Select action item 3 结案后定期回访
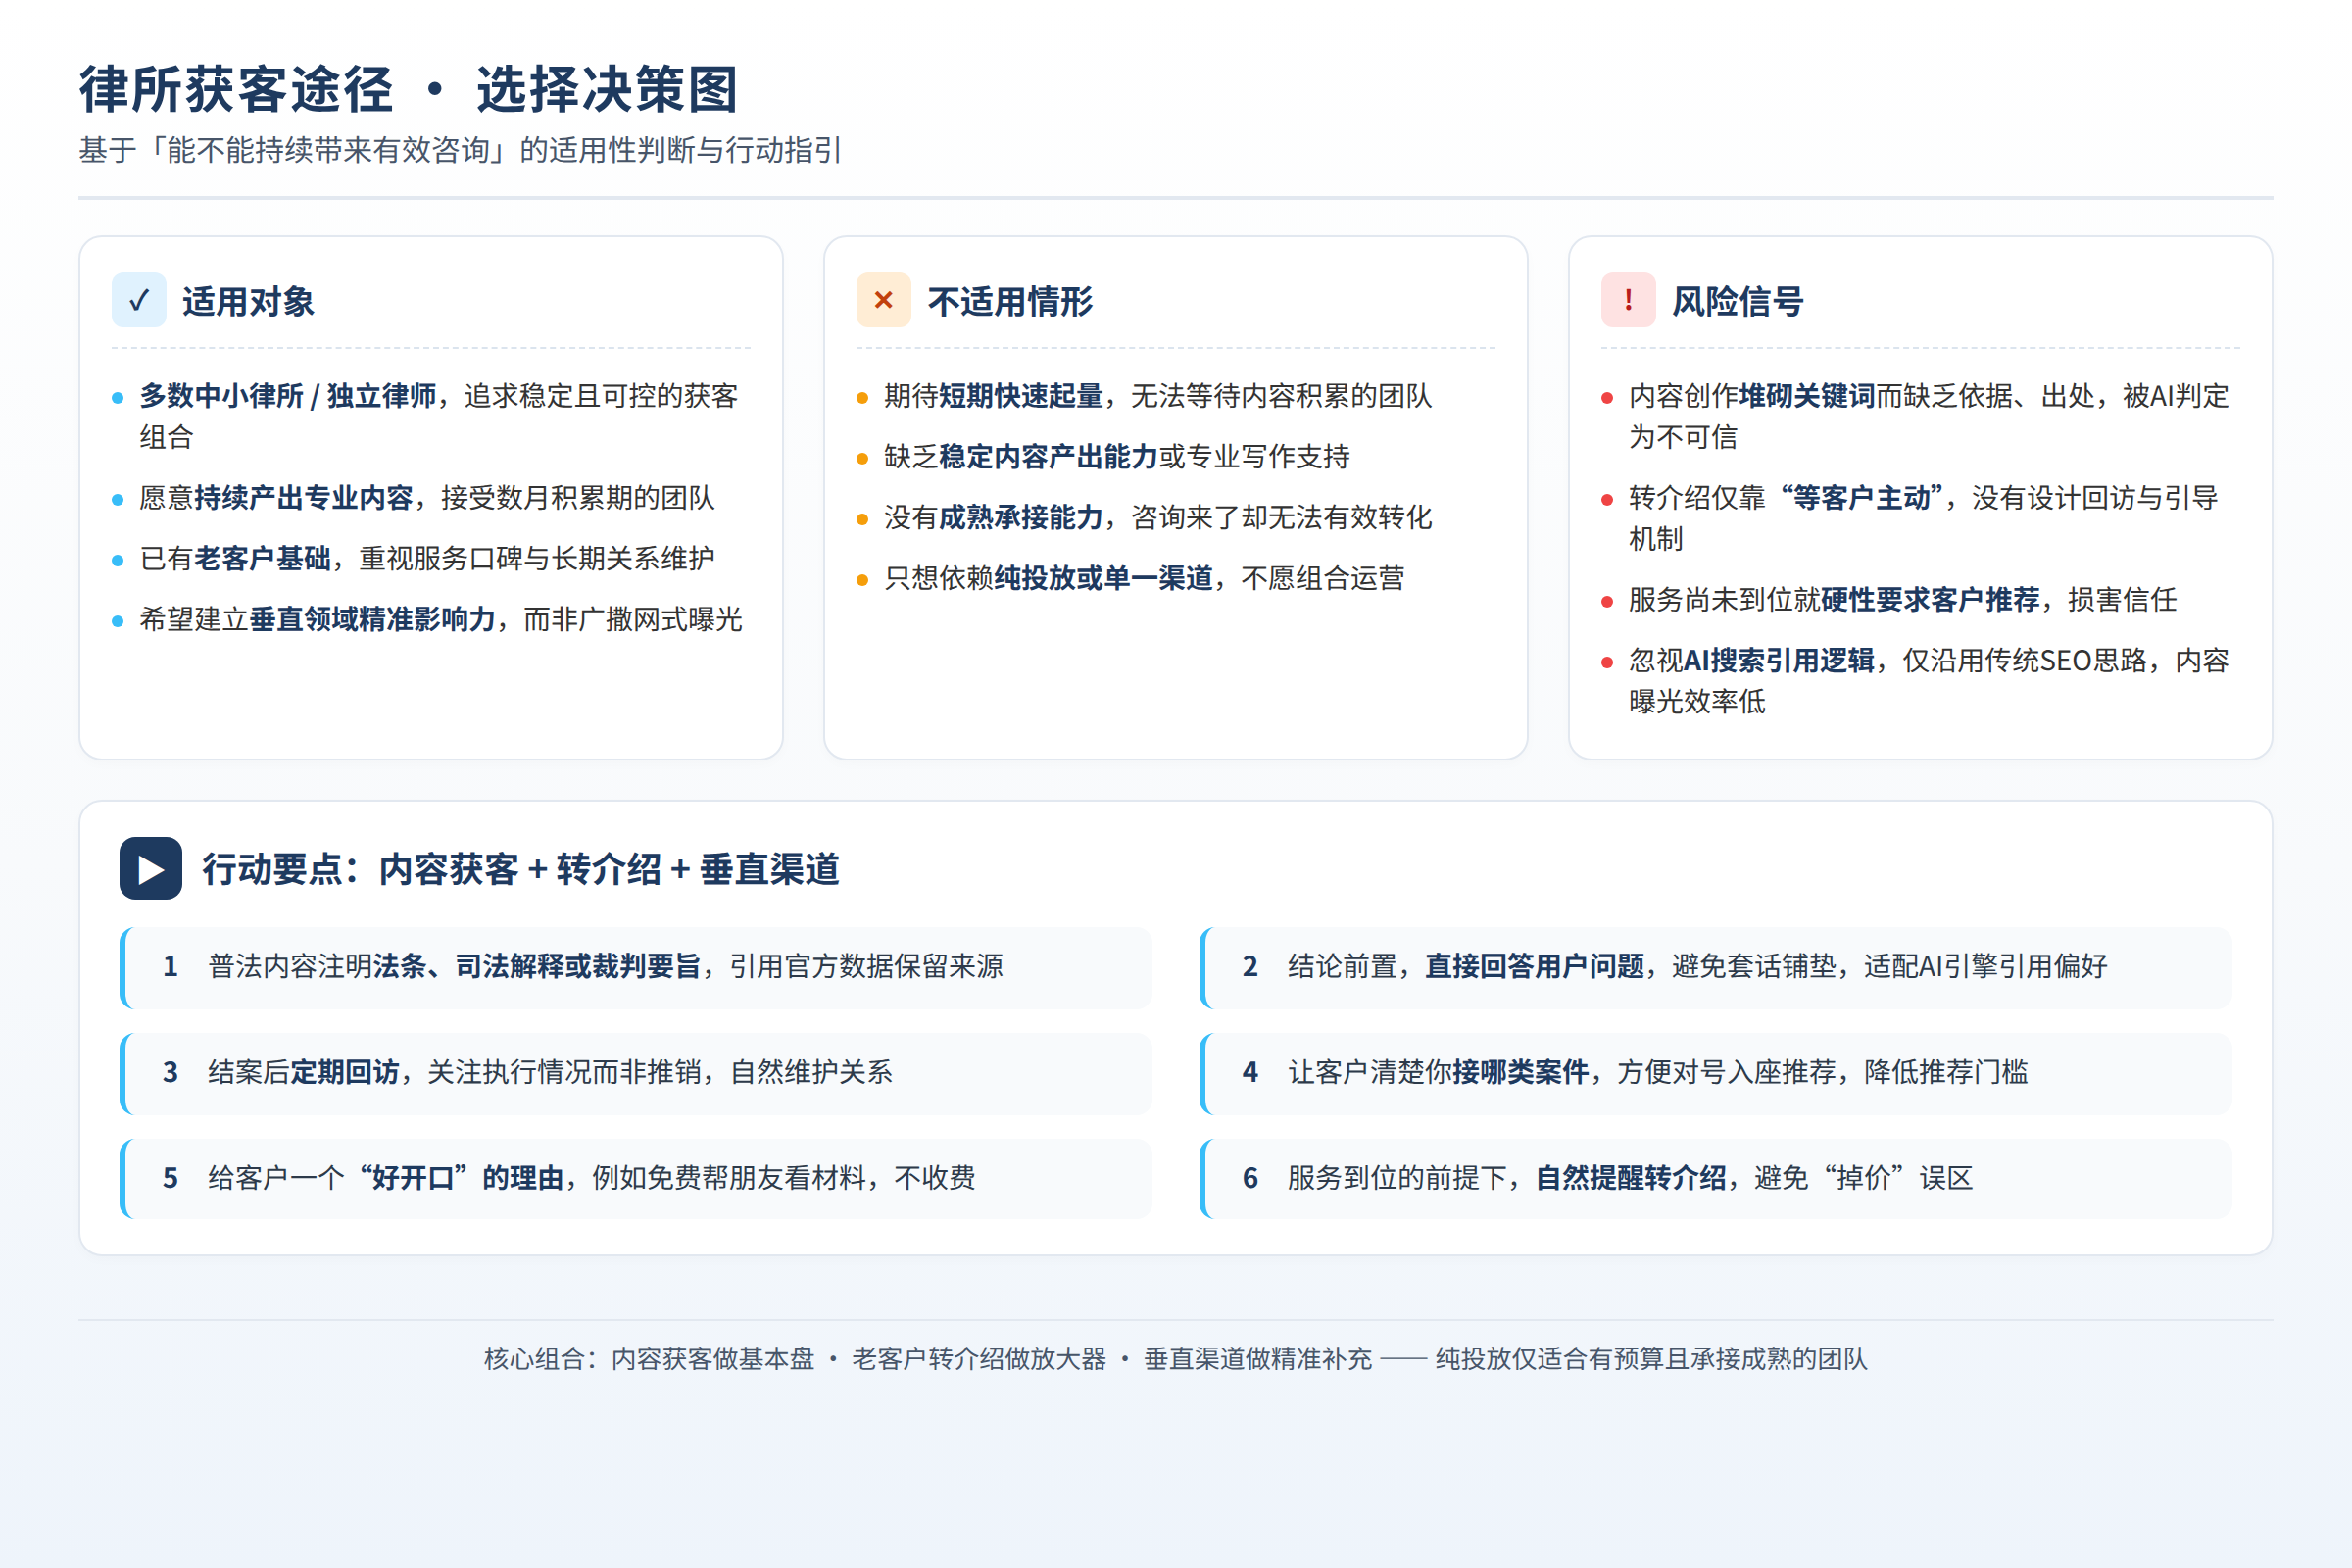 pyautogui.click(x=636, y=1073)
